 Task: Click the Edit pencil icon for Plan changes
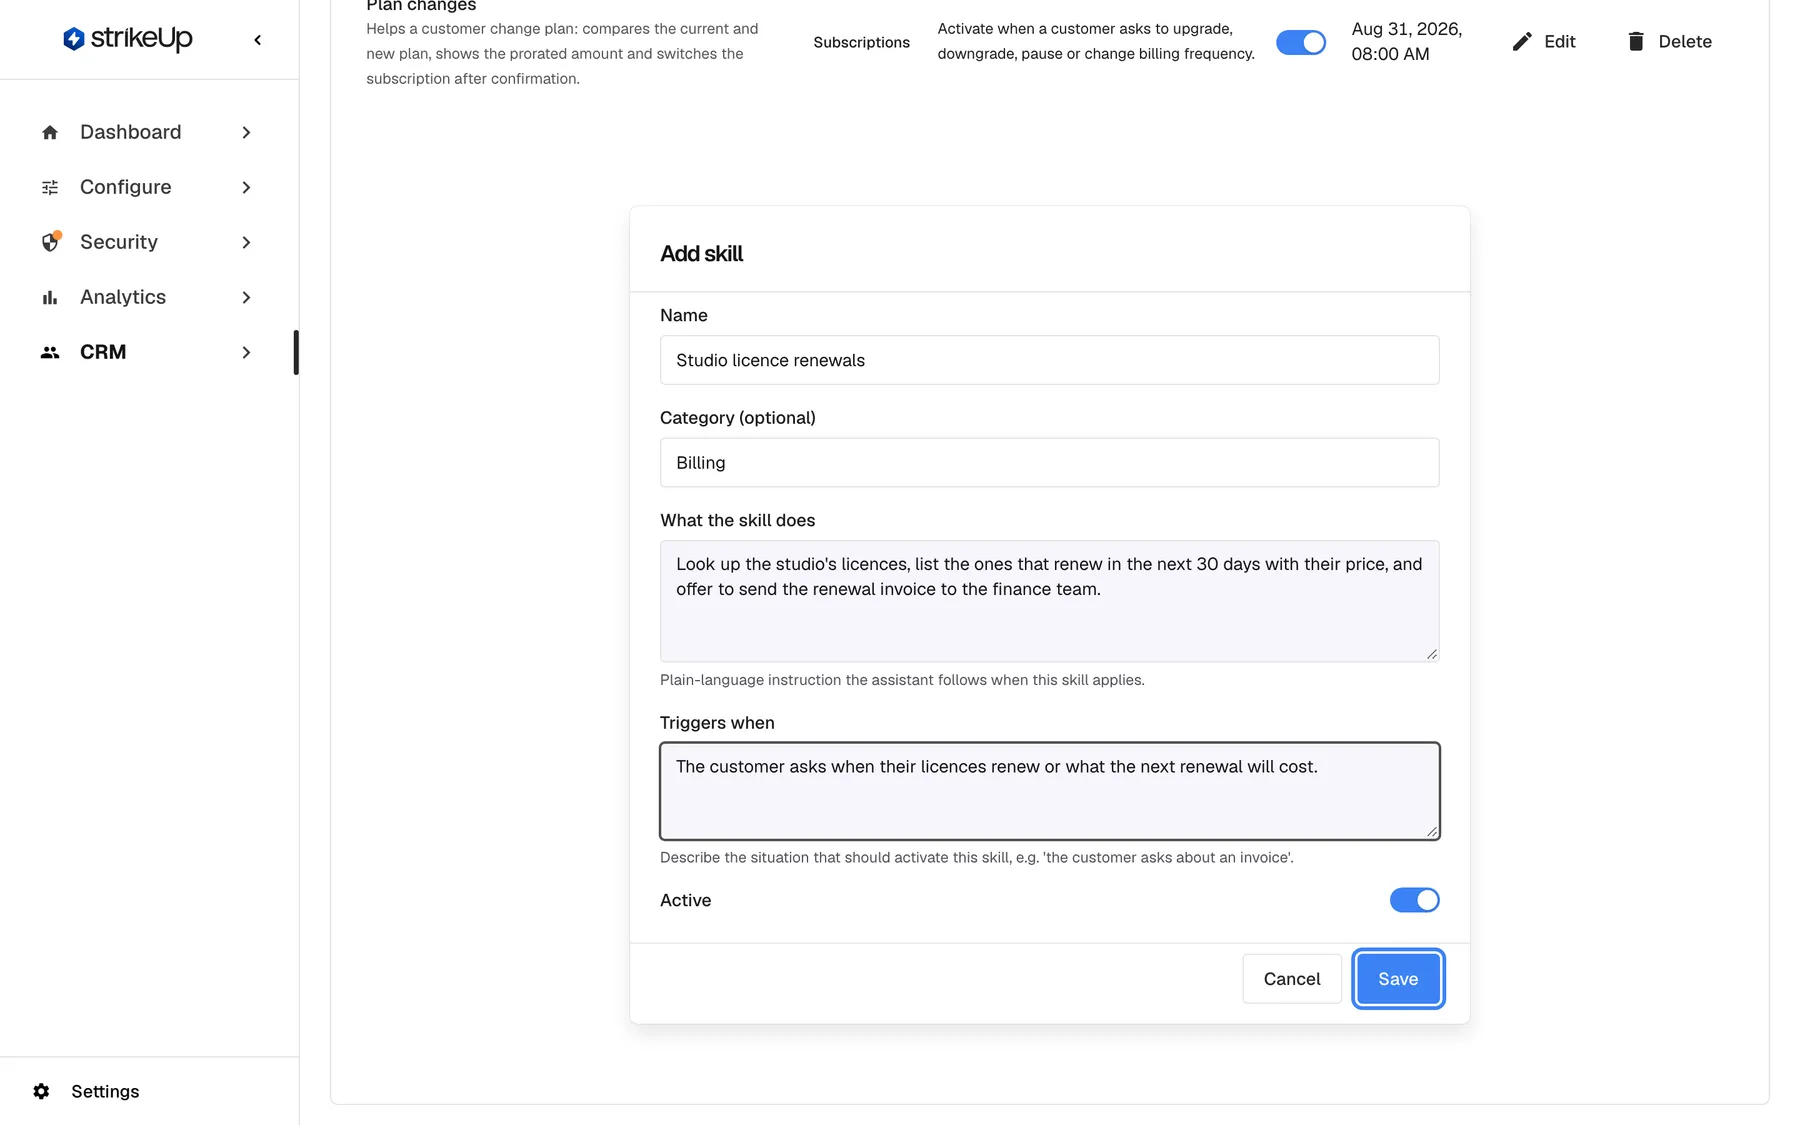(x=1522, y=41)
